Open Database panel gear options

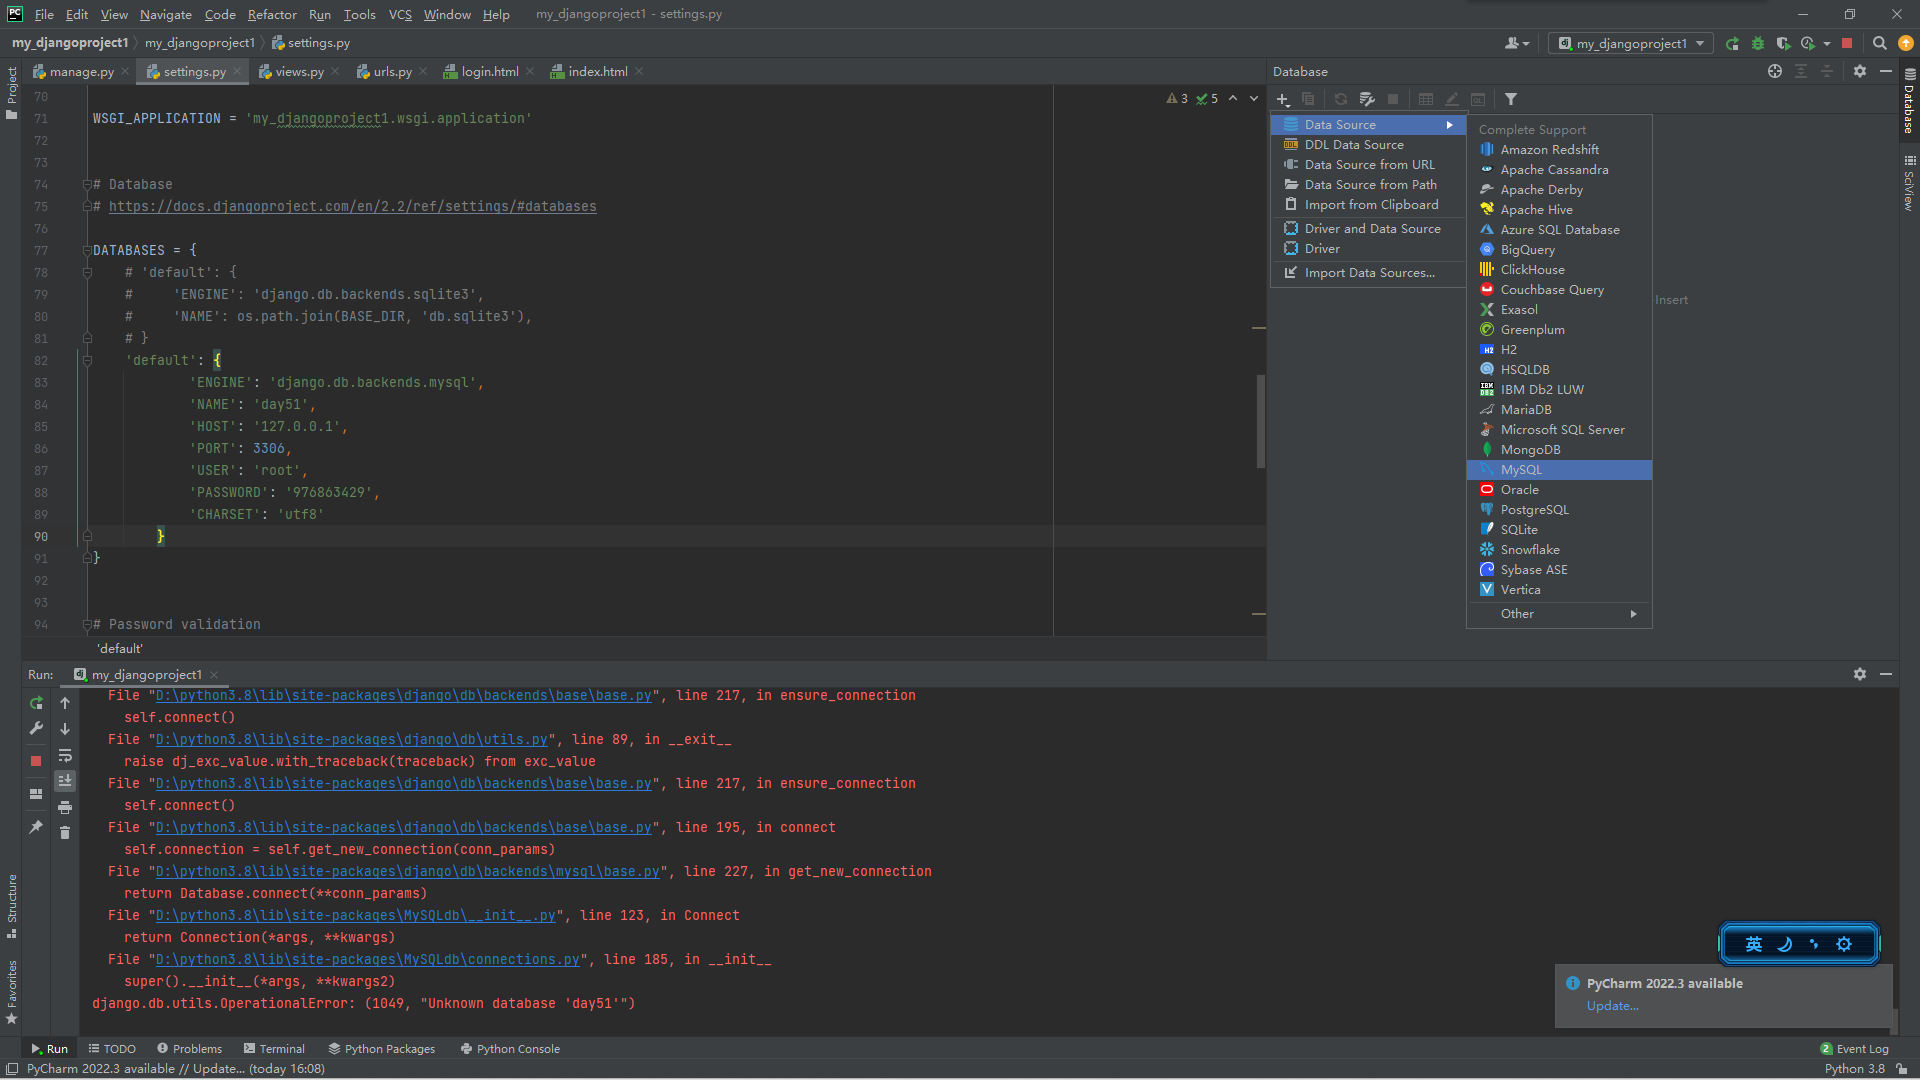coord(1860,71)
